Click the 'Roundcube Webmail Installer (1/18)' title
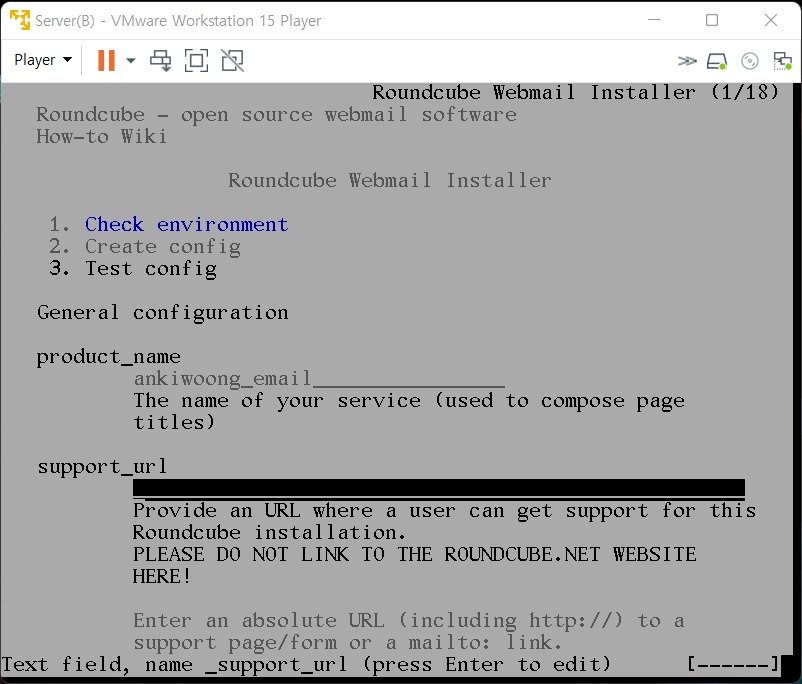Screen dimensions: 802x684 coord(576,93)
